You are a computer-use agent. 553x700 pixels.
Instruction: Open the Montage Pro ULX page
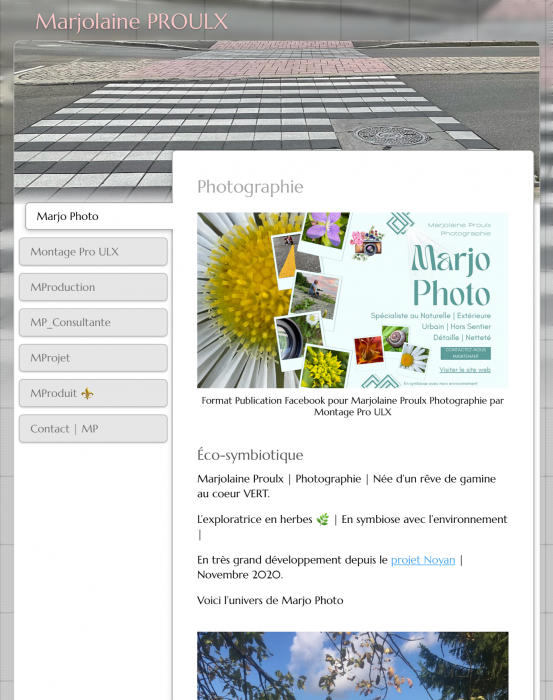(93, 251)
